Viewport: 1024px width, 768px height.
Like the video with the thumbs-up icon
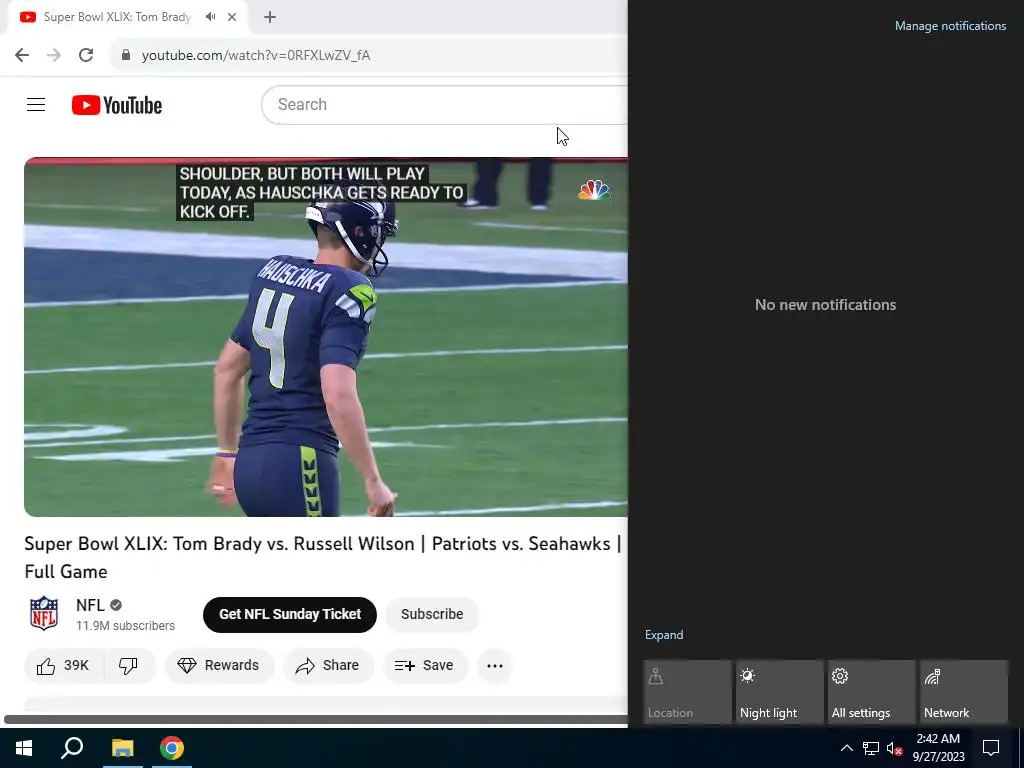click(63, 665)
